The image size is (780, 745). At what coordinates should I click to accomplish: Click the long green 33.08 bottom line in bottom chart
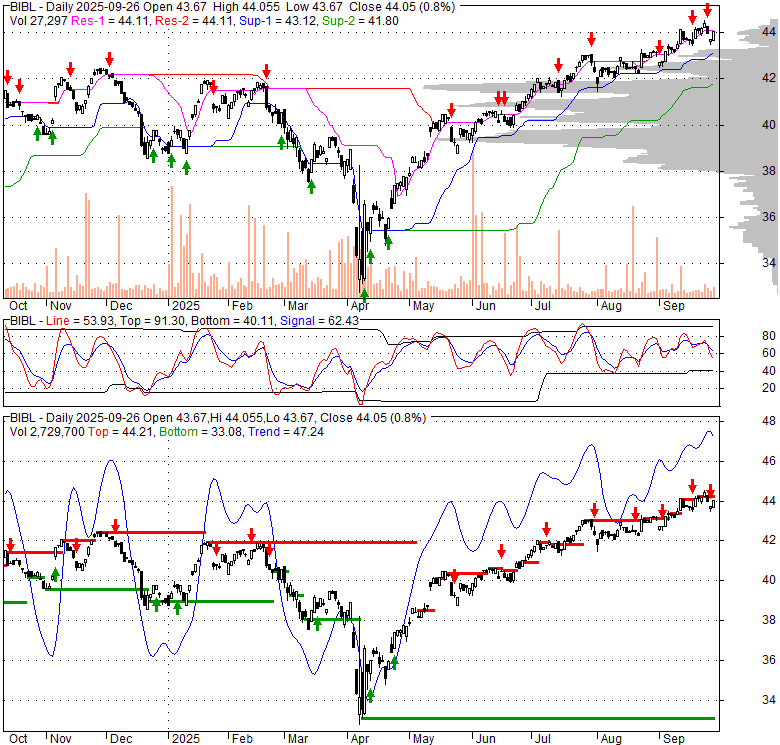[x=538, y=718]
